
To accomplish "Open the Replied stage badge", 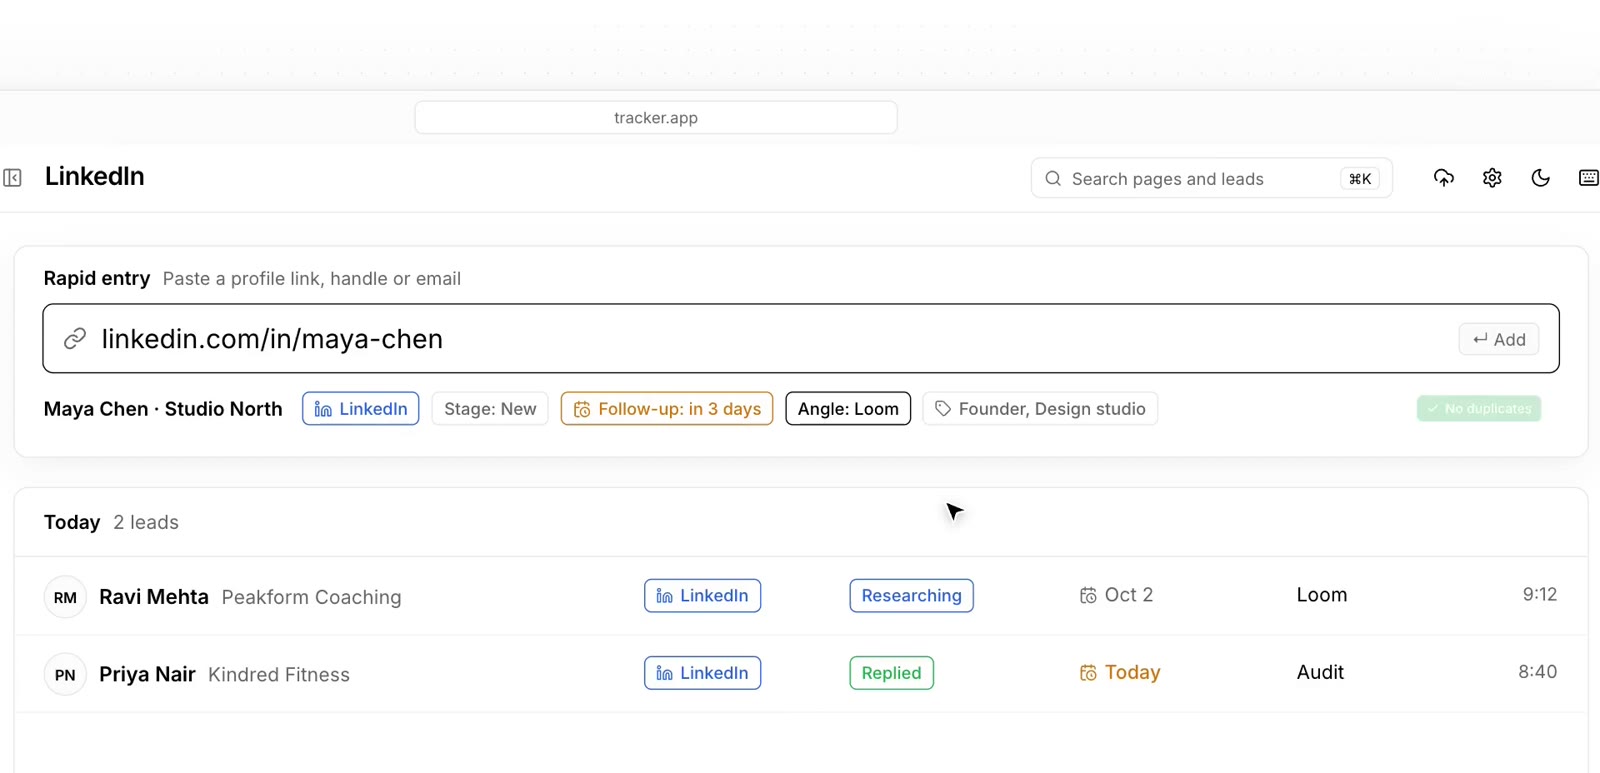I will (891, 673).
